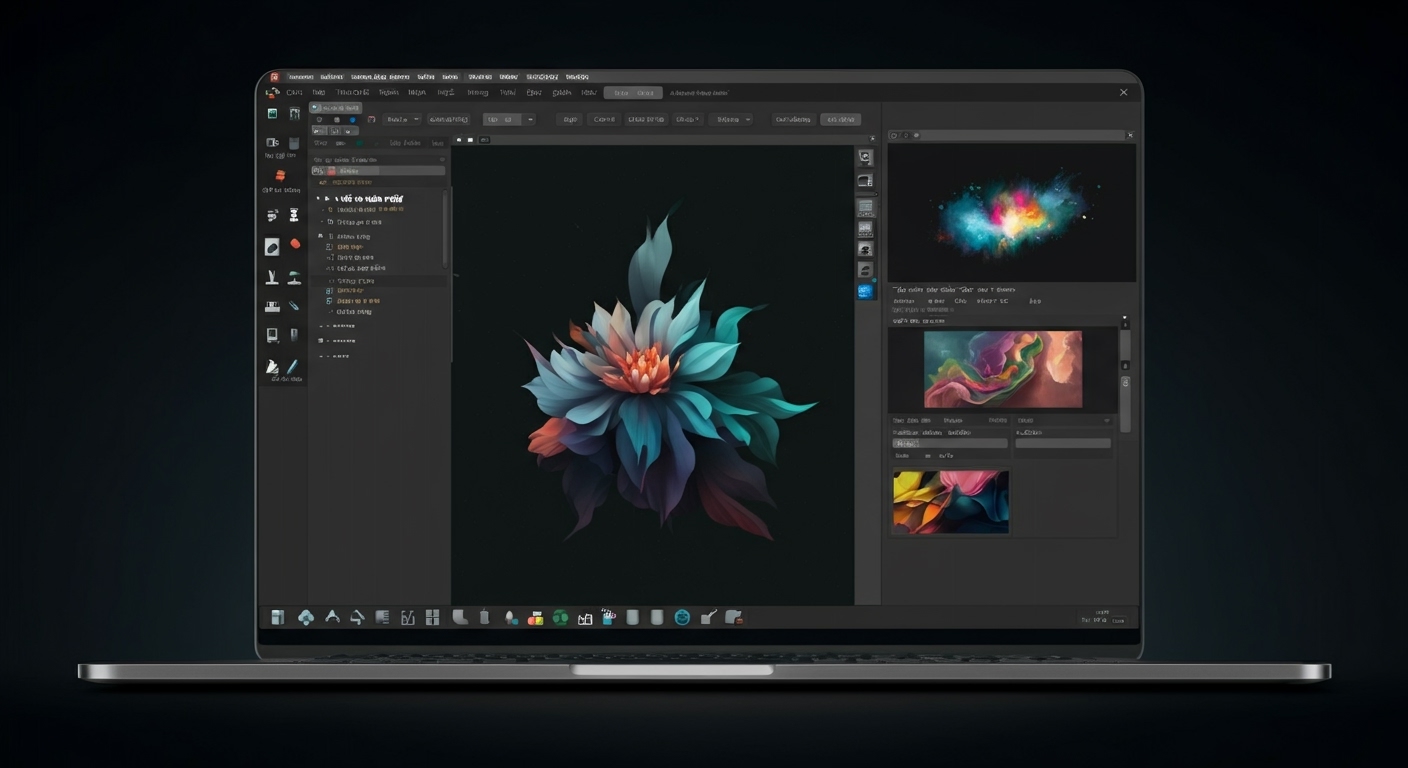The height and width of the screenshot is (768, 1408).
Task: Toggle the visibility eye in the layers panel header
Action: tap(441, 160)
